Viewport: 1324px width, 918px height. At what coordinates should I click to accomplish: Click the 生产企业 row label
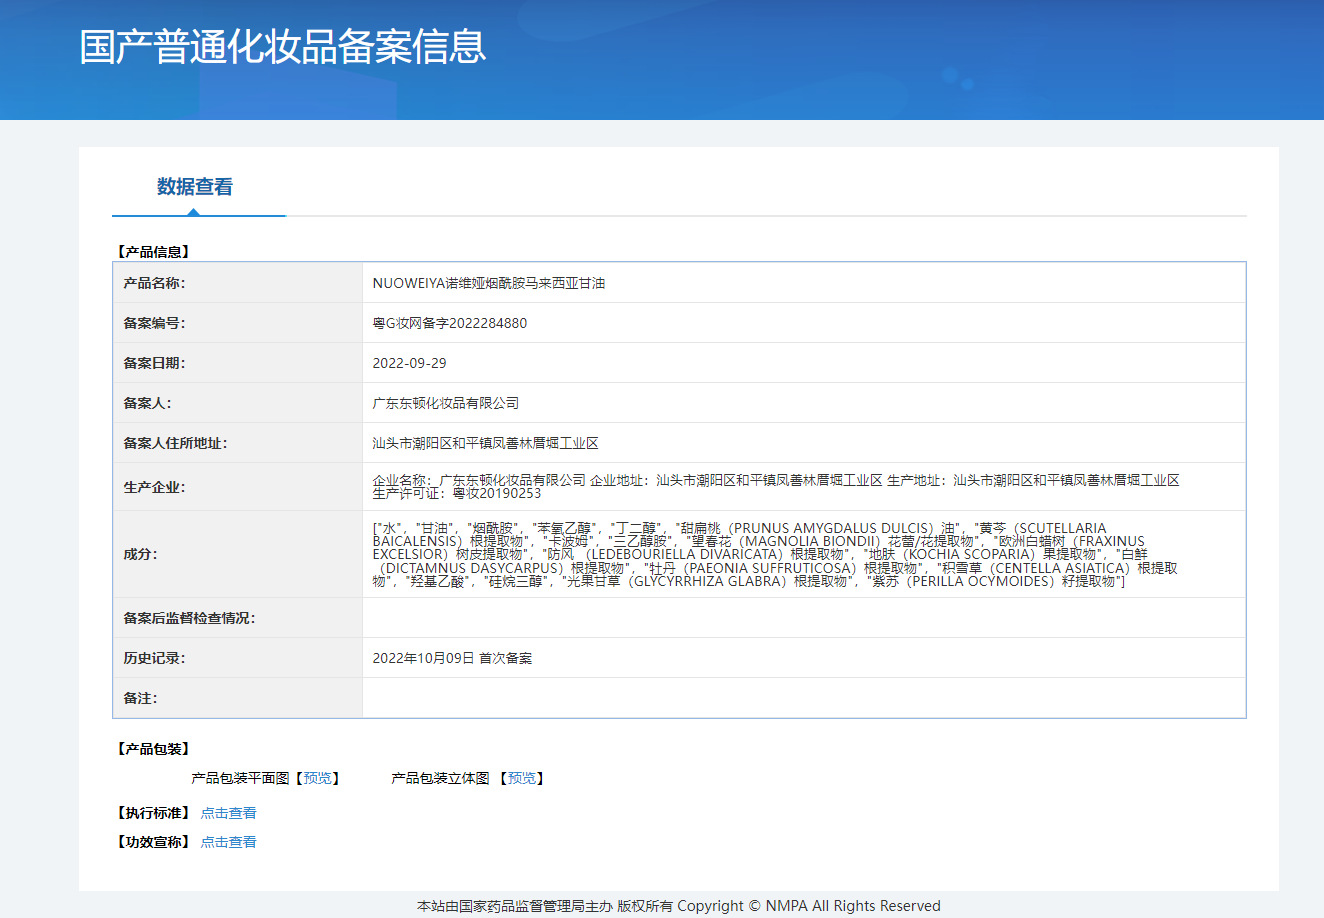pos(154,487)
